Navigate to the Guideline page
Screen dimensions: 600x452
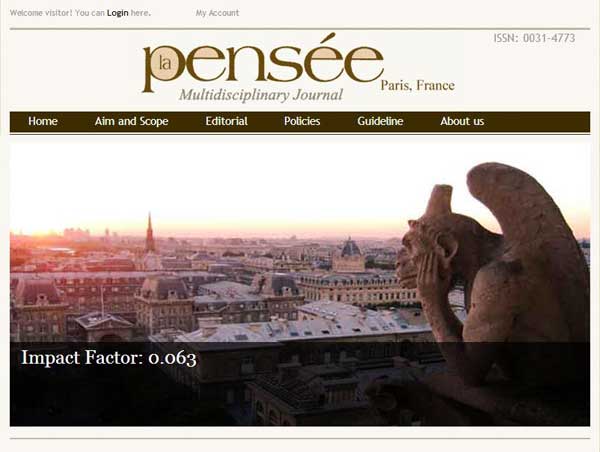(x=380, y=121)
